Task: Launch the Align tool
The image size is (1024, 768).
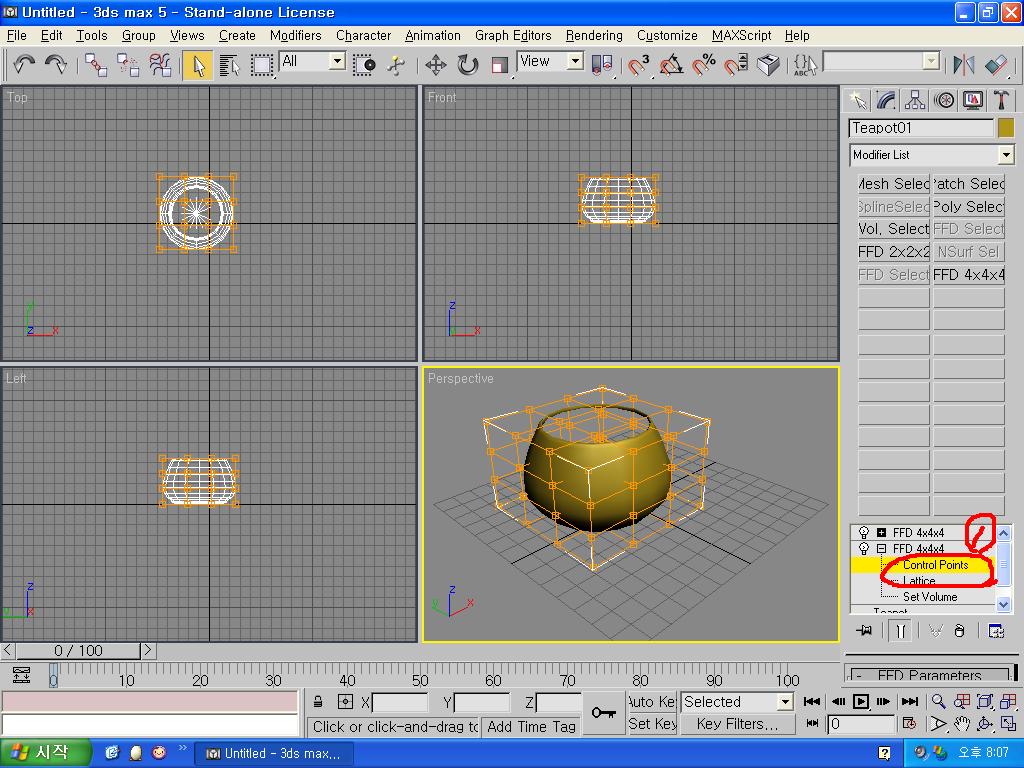Action: [996, 65]
